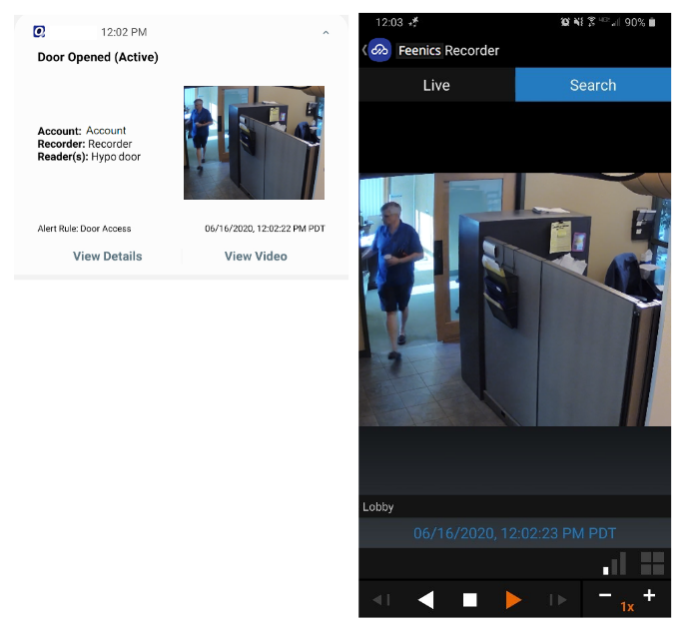This screenshot has height=631, width=680.
Task: Open the notification snapshot thumbnail
Action: point(254,142)
